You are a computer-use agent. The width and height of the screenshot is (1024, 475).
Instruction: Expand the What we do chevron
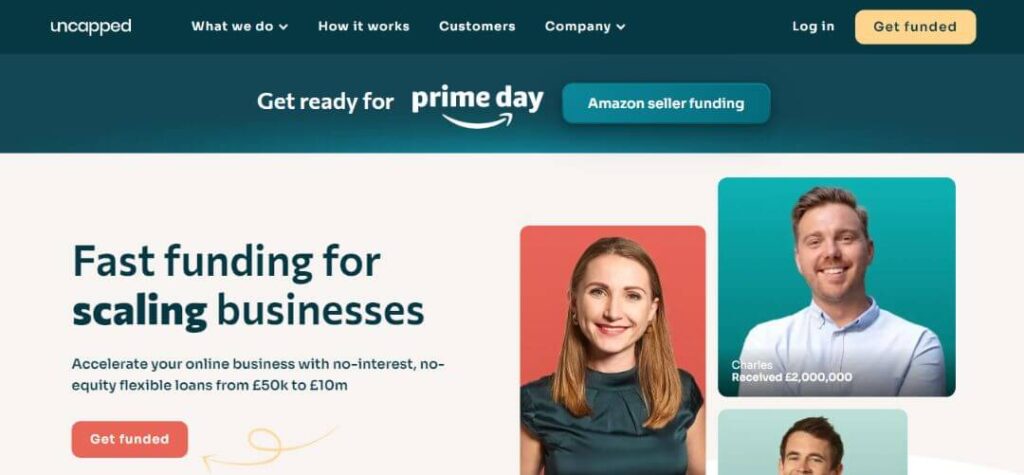283,27
